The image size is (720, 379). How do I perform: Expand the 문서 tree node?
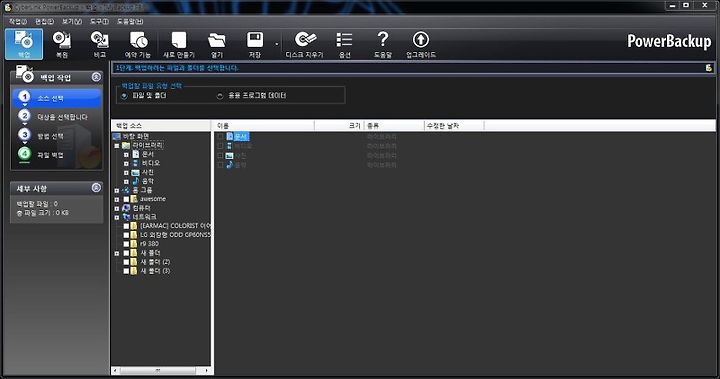point(126,155)
